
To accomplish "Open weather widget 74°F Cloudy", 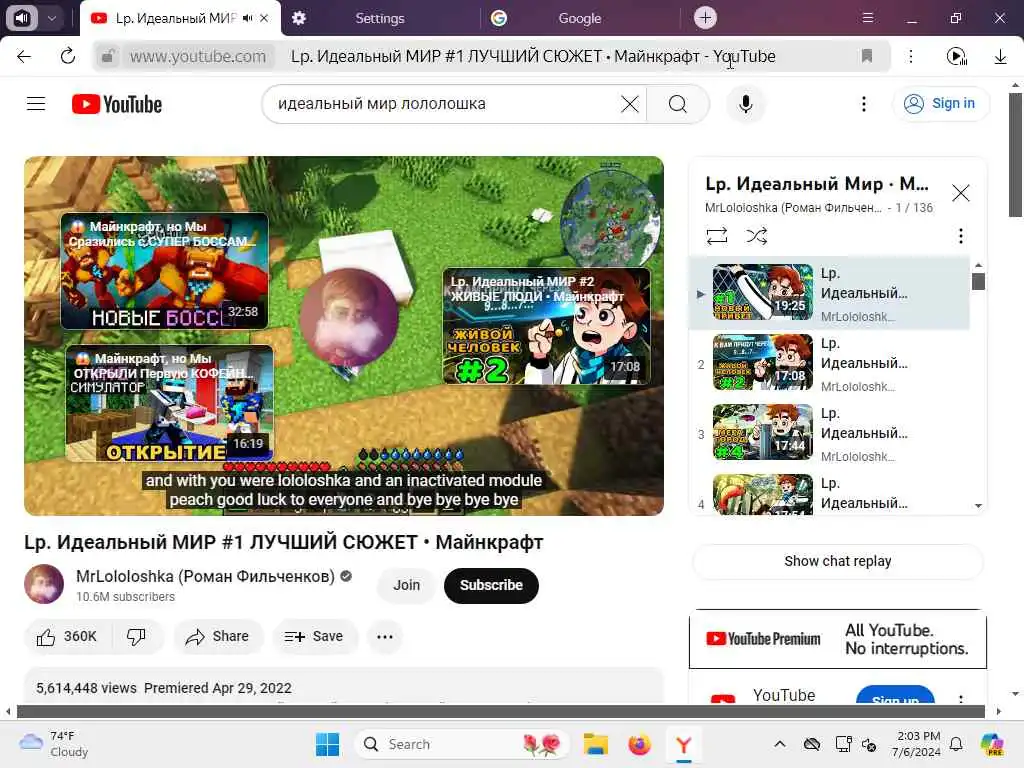I will 54,744.
